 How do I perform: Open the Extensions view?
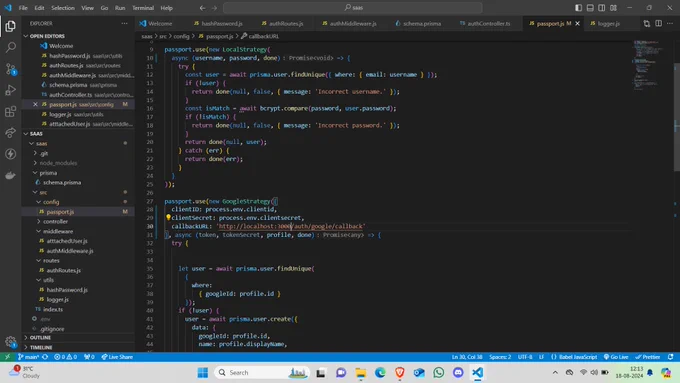click(10, 111)
